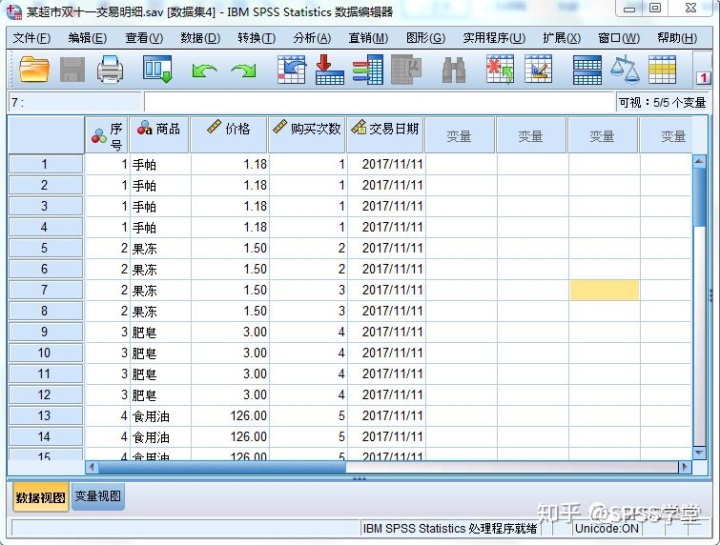The width and height of the screenshot is (720, 545).
Task: Click the Unicode:ON status bar entry
Action: pos(606,528)
